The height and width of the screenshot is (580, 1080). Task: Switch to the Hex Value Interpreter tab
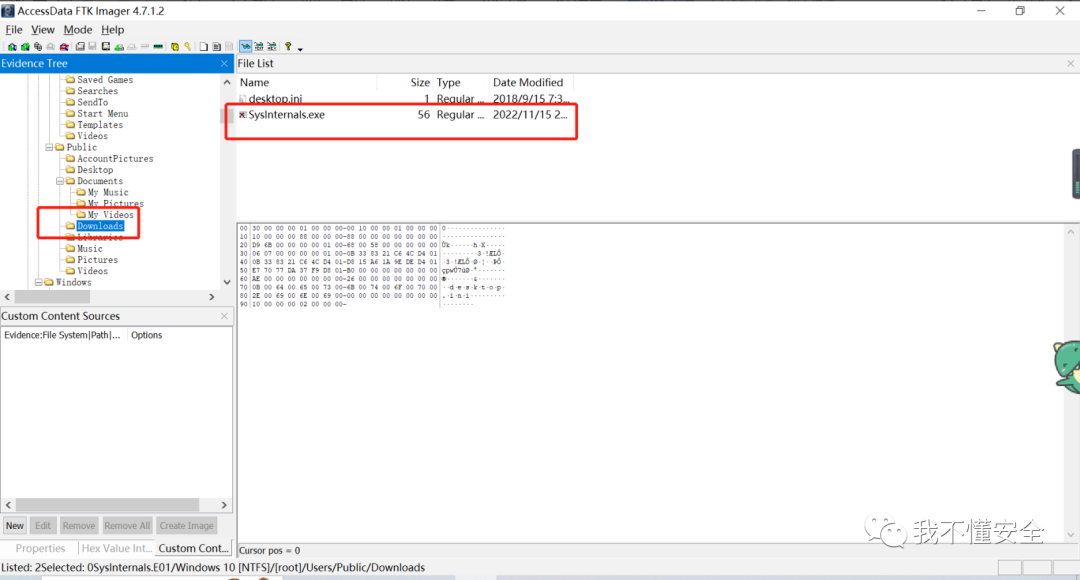click(x=116, y=548)
